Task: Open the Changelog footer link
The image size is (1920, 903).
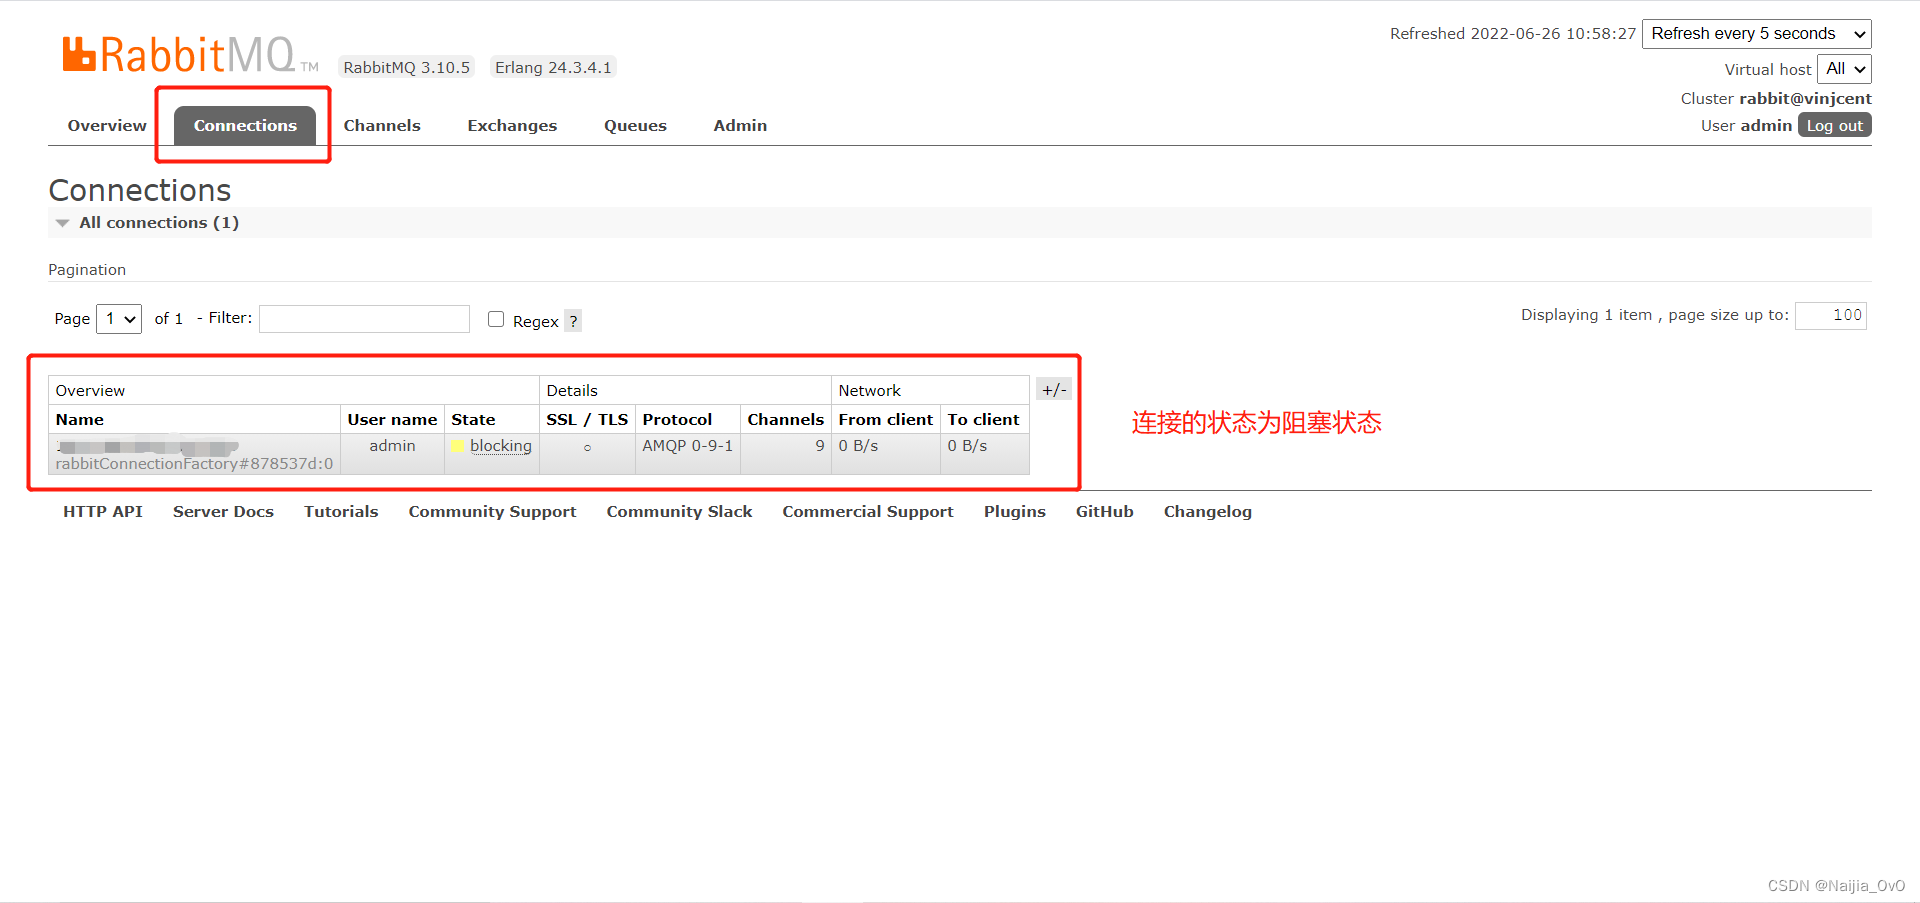Action: point(1207,512)
